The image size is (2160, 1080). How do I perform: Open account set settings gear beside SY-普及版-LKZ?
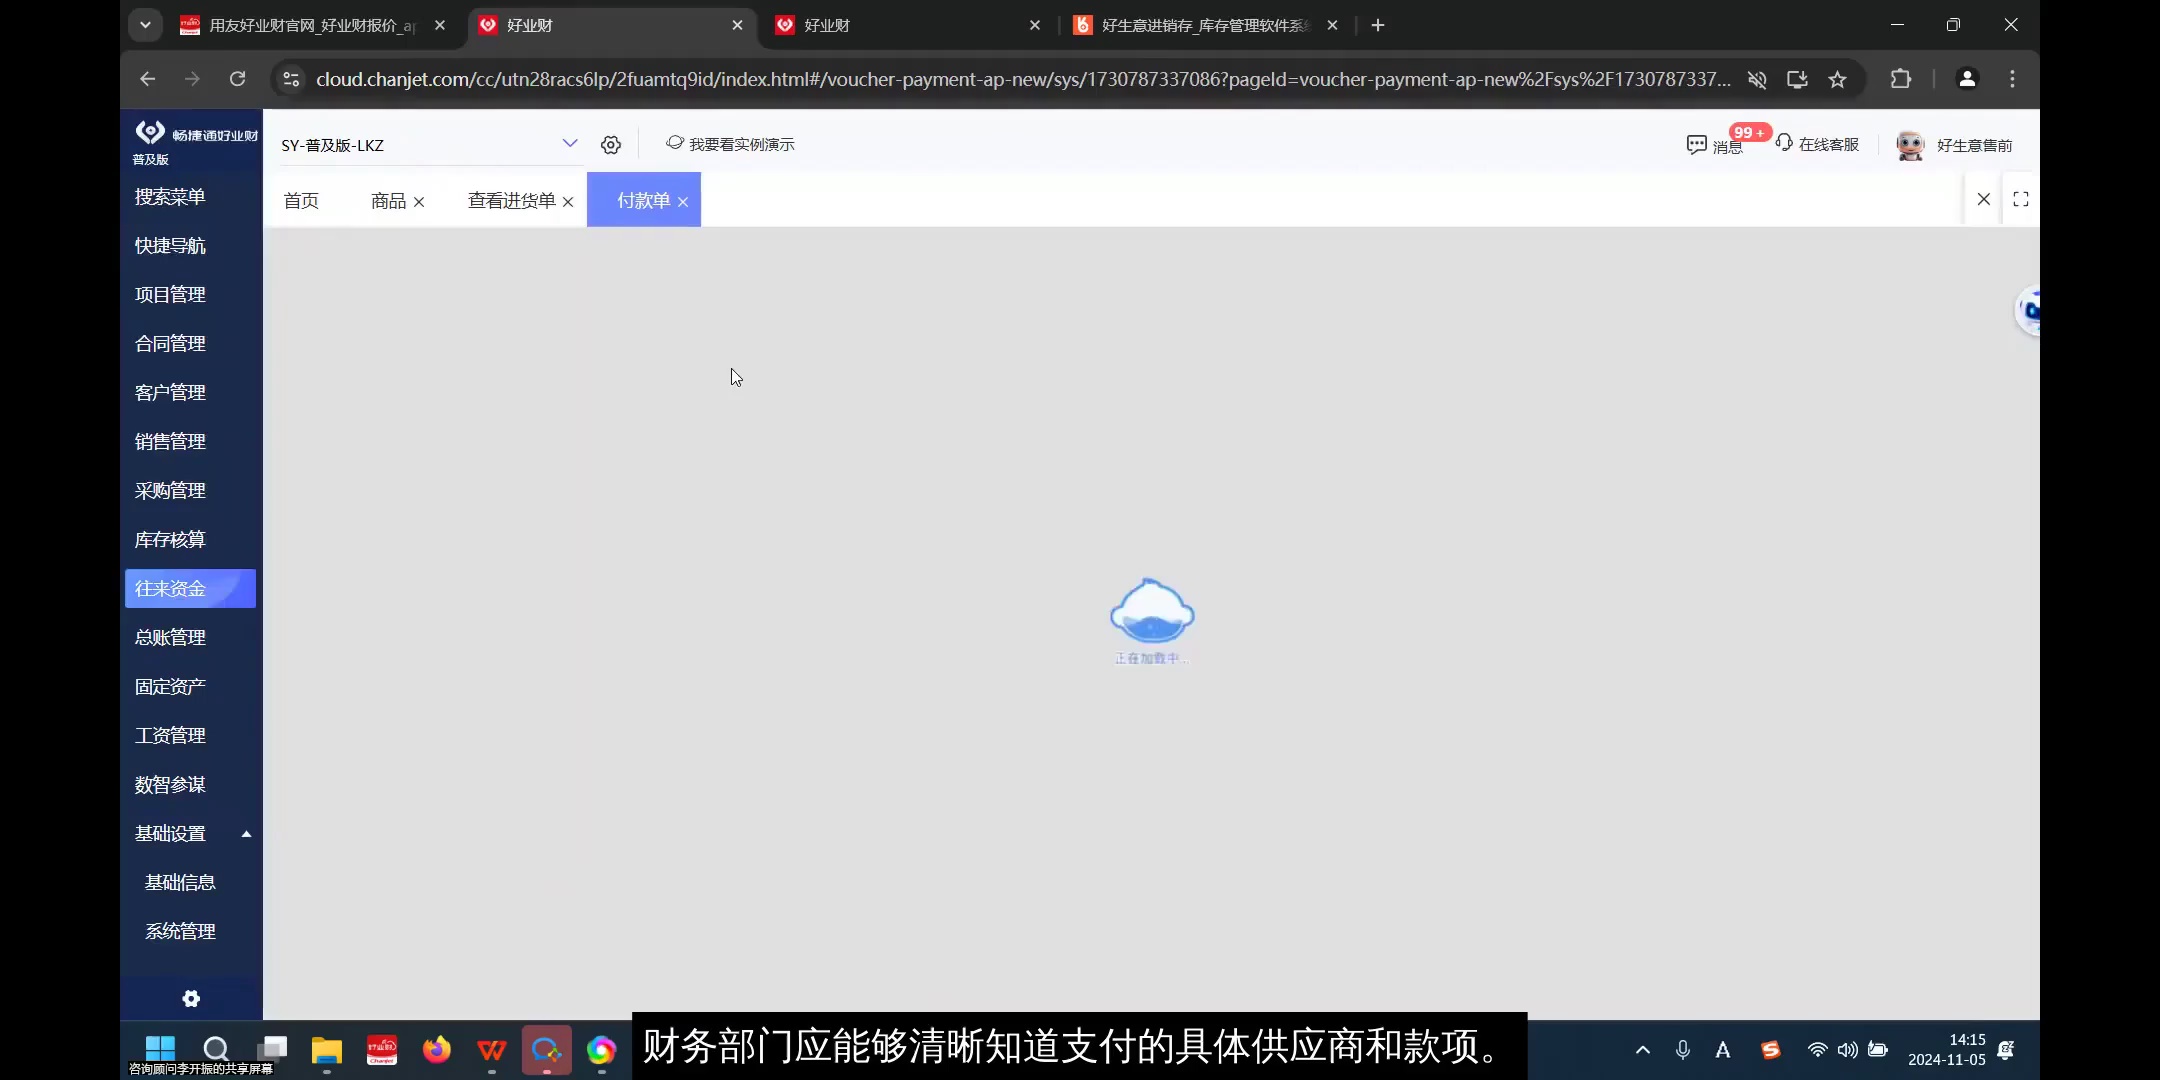[610, 144]
